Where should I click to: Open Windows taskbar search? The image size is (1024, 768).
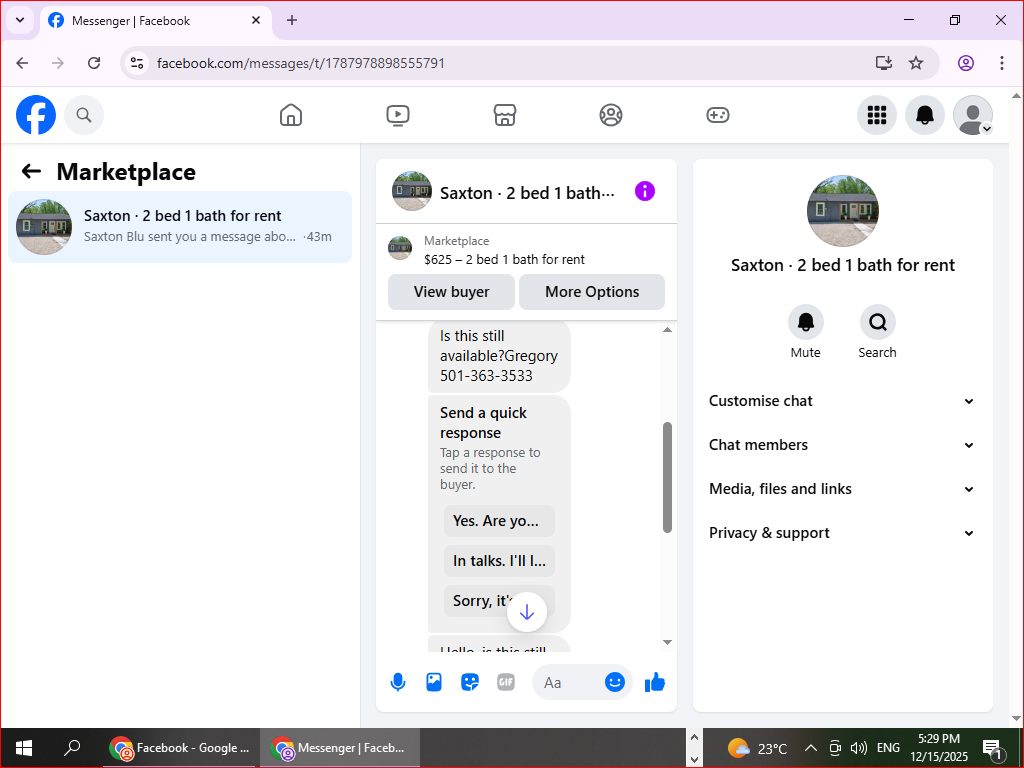(72, 748)
